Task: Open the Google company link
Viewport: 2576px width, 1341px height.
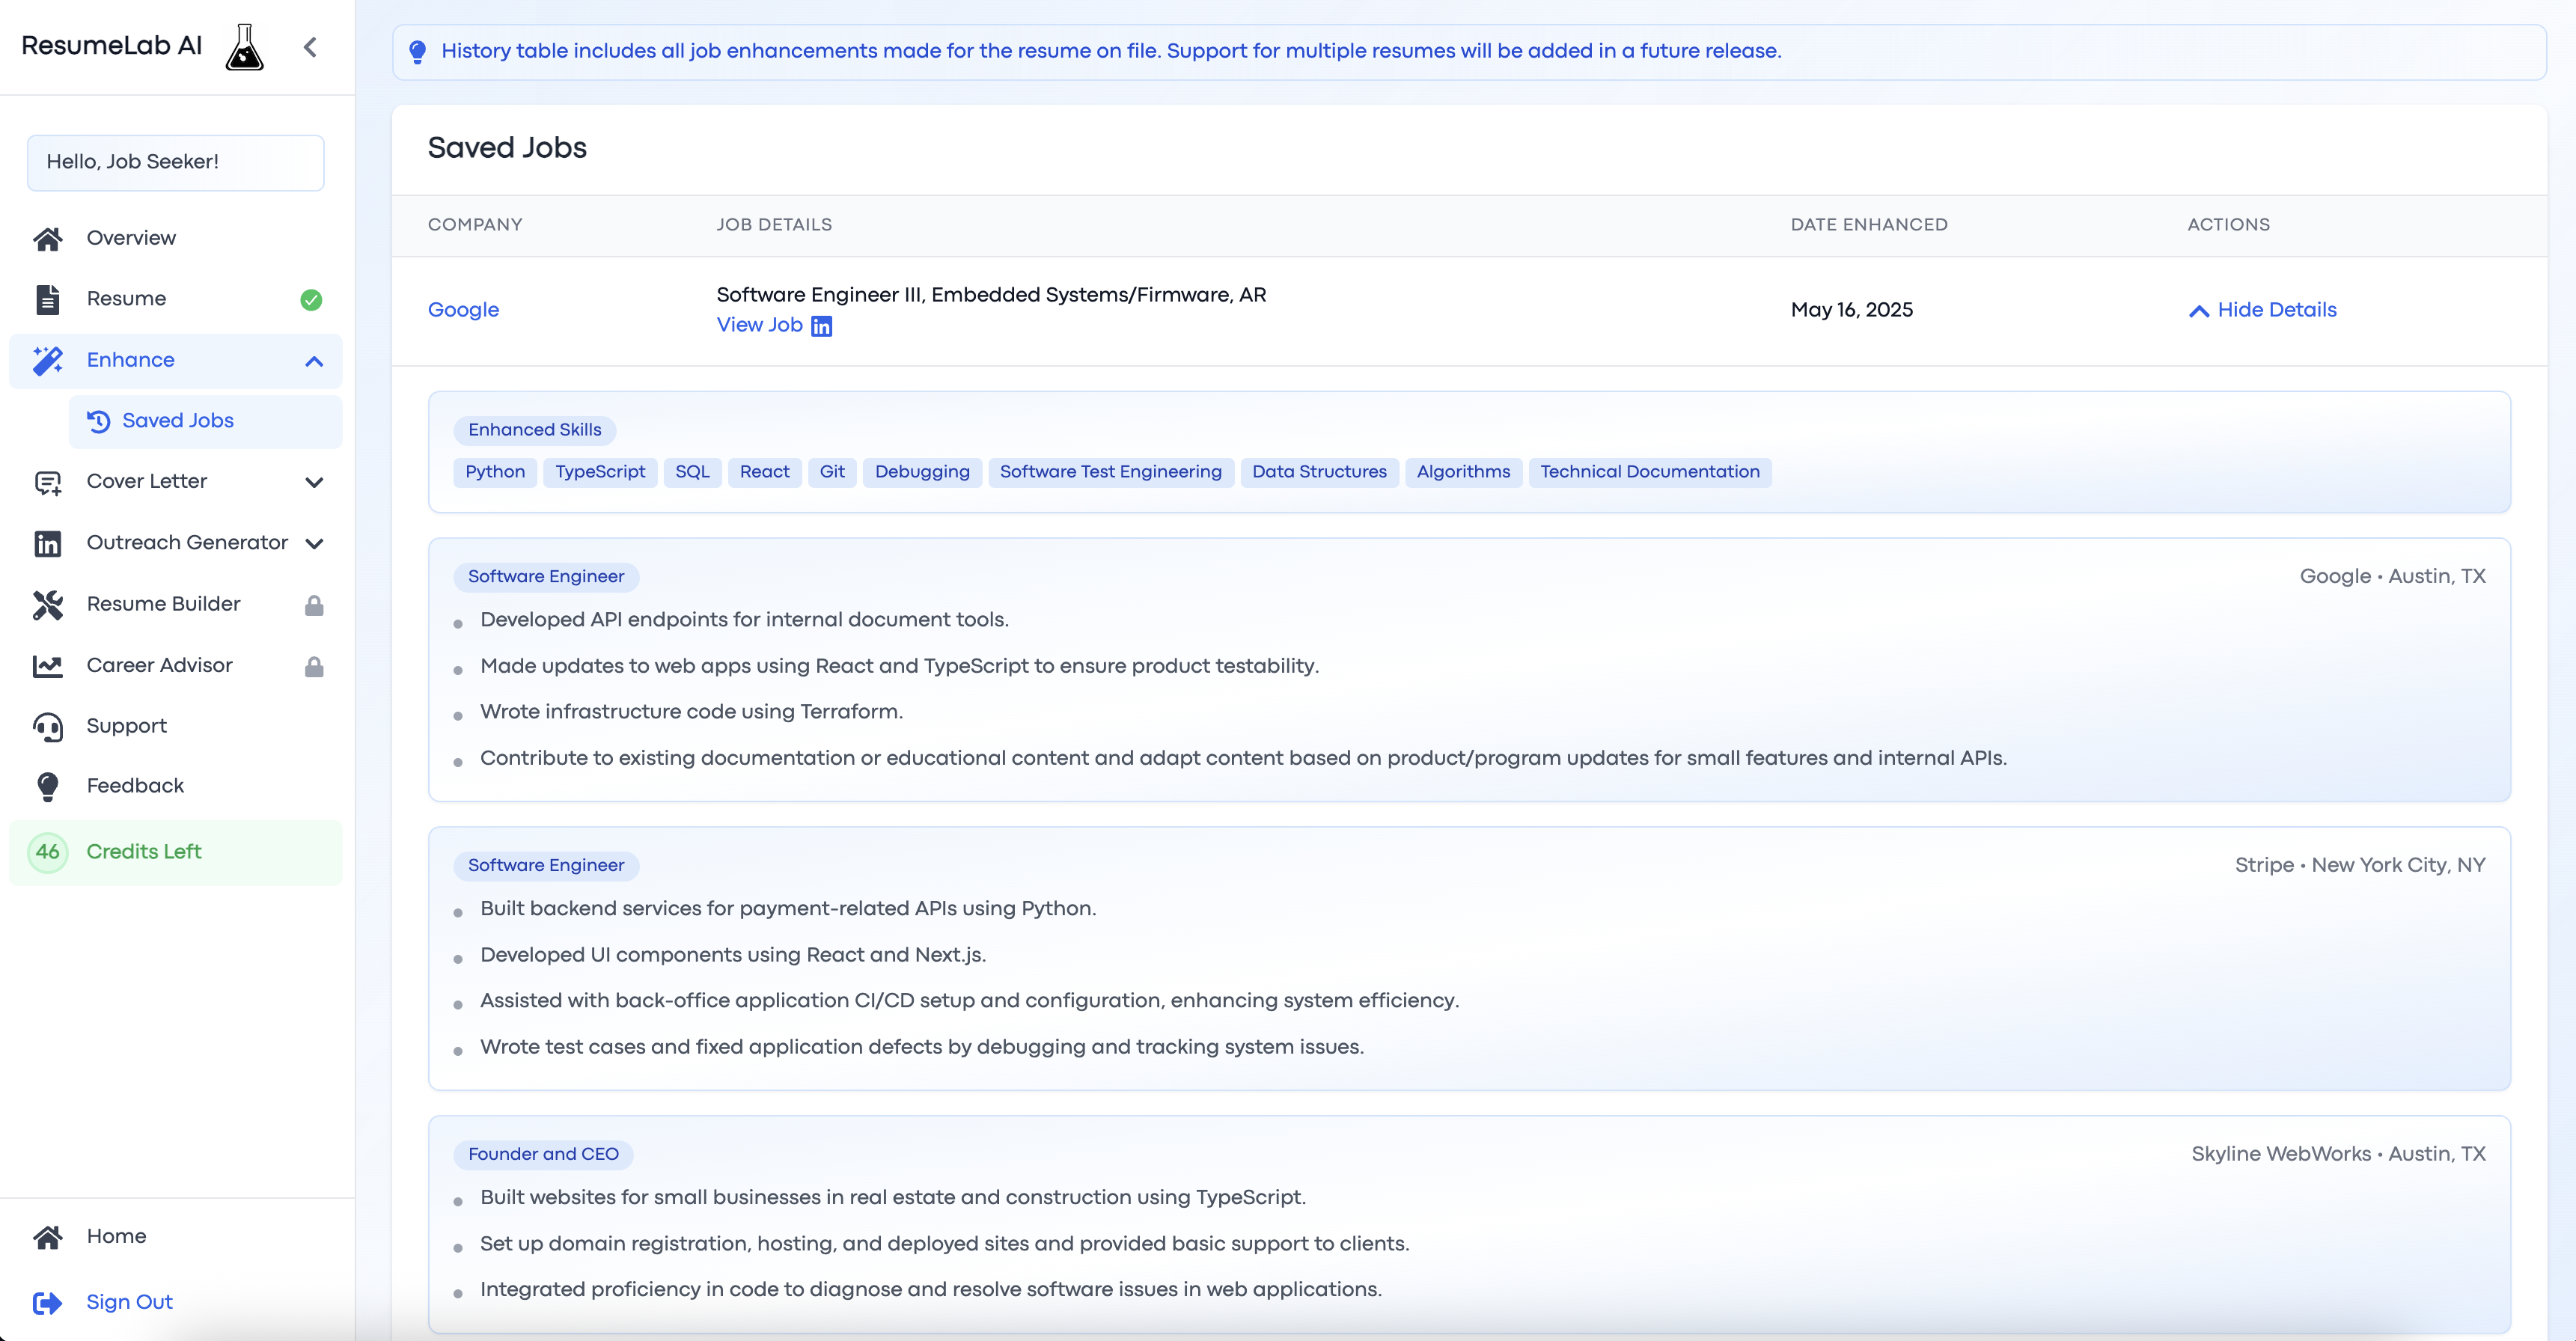Action: coord(463,310)
